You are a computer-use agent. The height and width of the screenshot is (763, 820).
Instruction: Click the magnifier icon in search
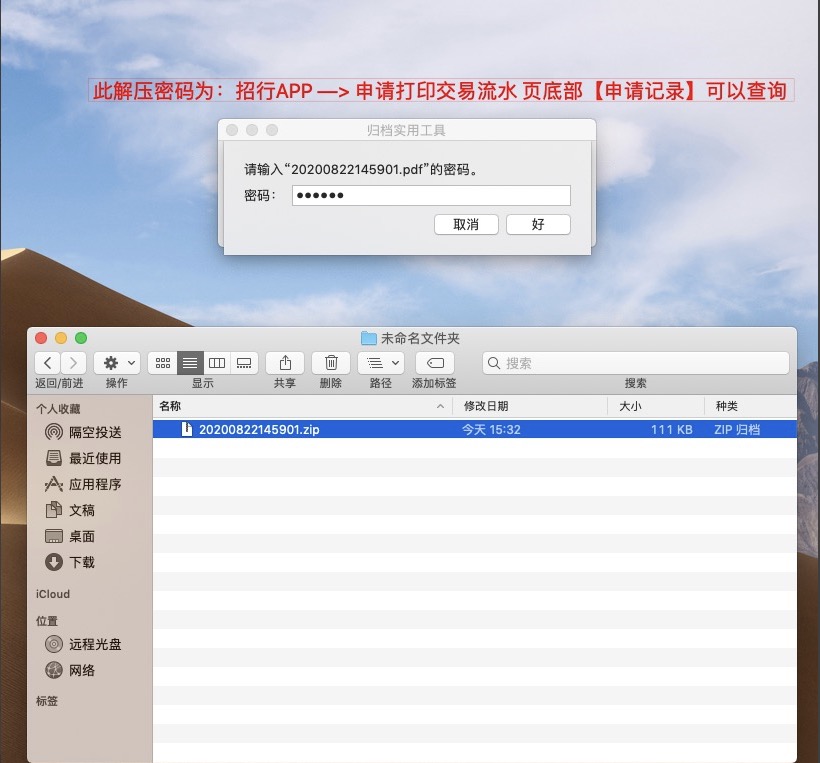(x=494, y=362)
